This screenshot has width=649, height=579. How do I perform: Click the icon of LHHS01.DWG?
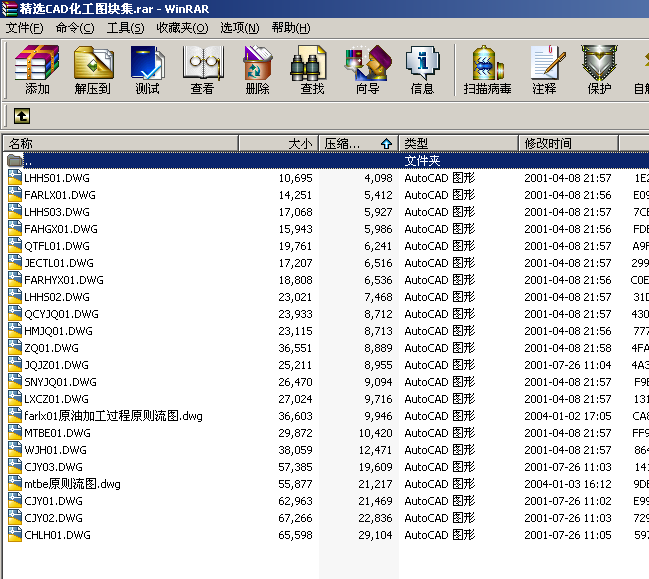click(15, 178)
